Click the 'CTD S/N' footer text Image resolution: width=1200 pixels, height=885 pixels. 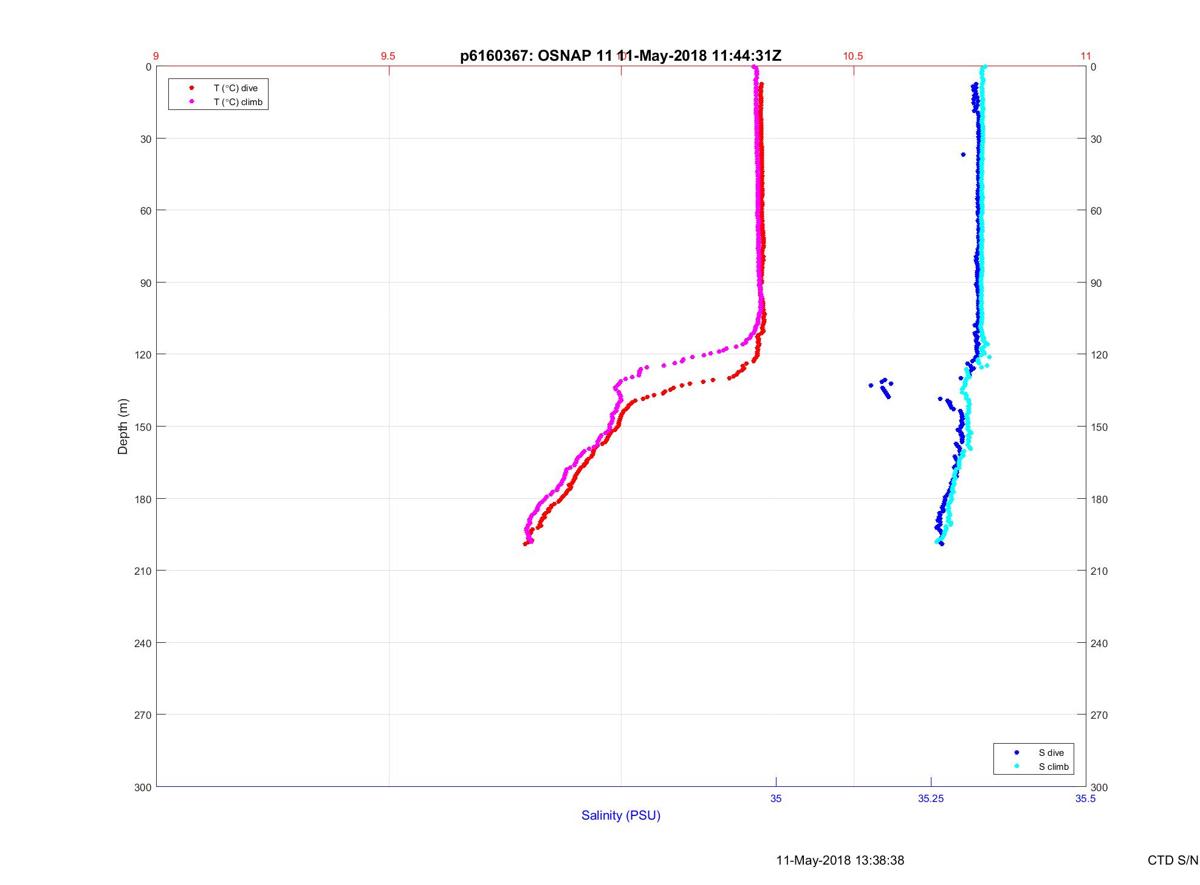click(1173, 860)
